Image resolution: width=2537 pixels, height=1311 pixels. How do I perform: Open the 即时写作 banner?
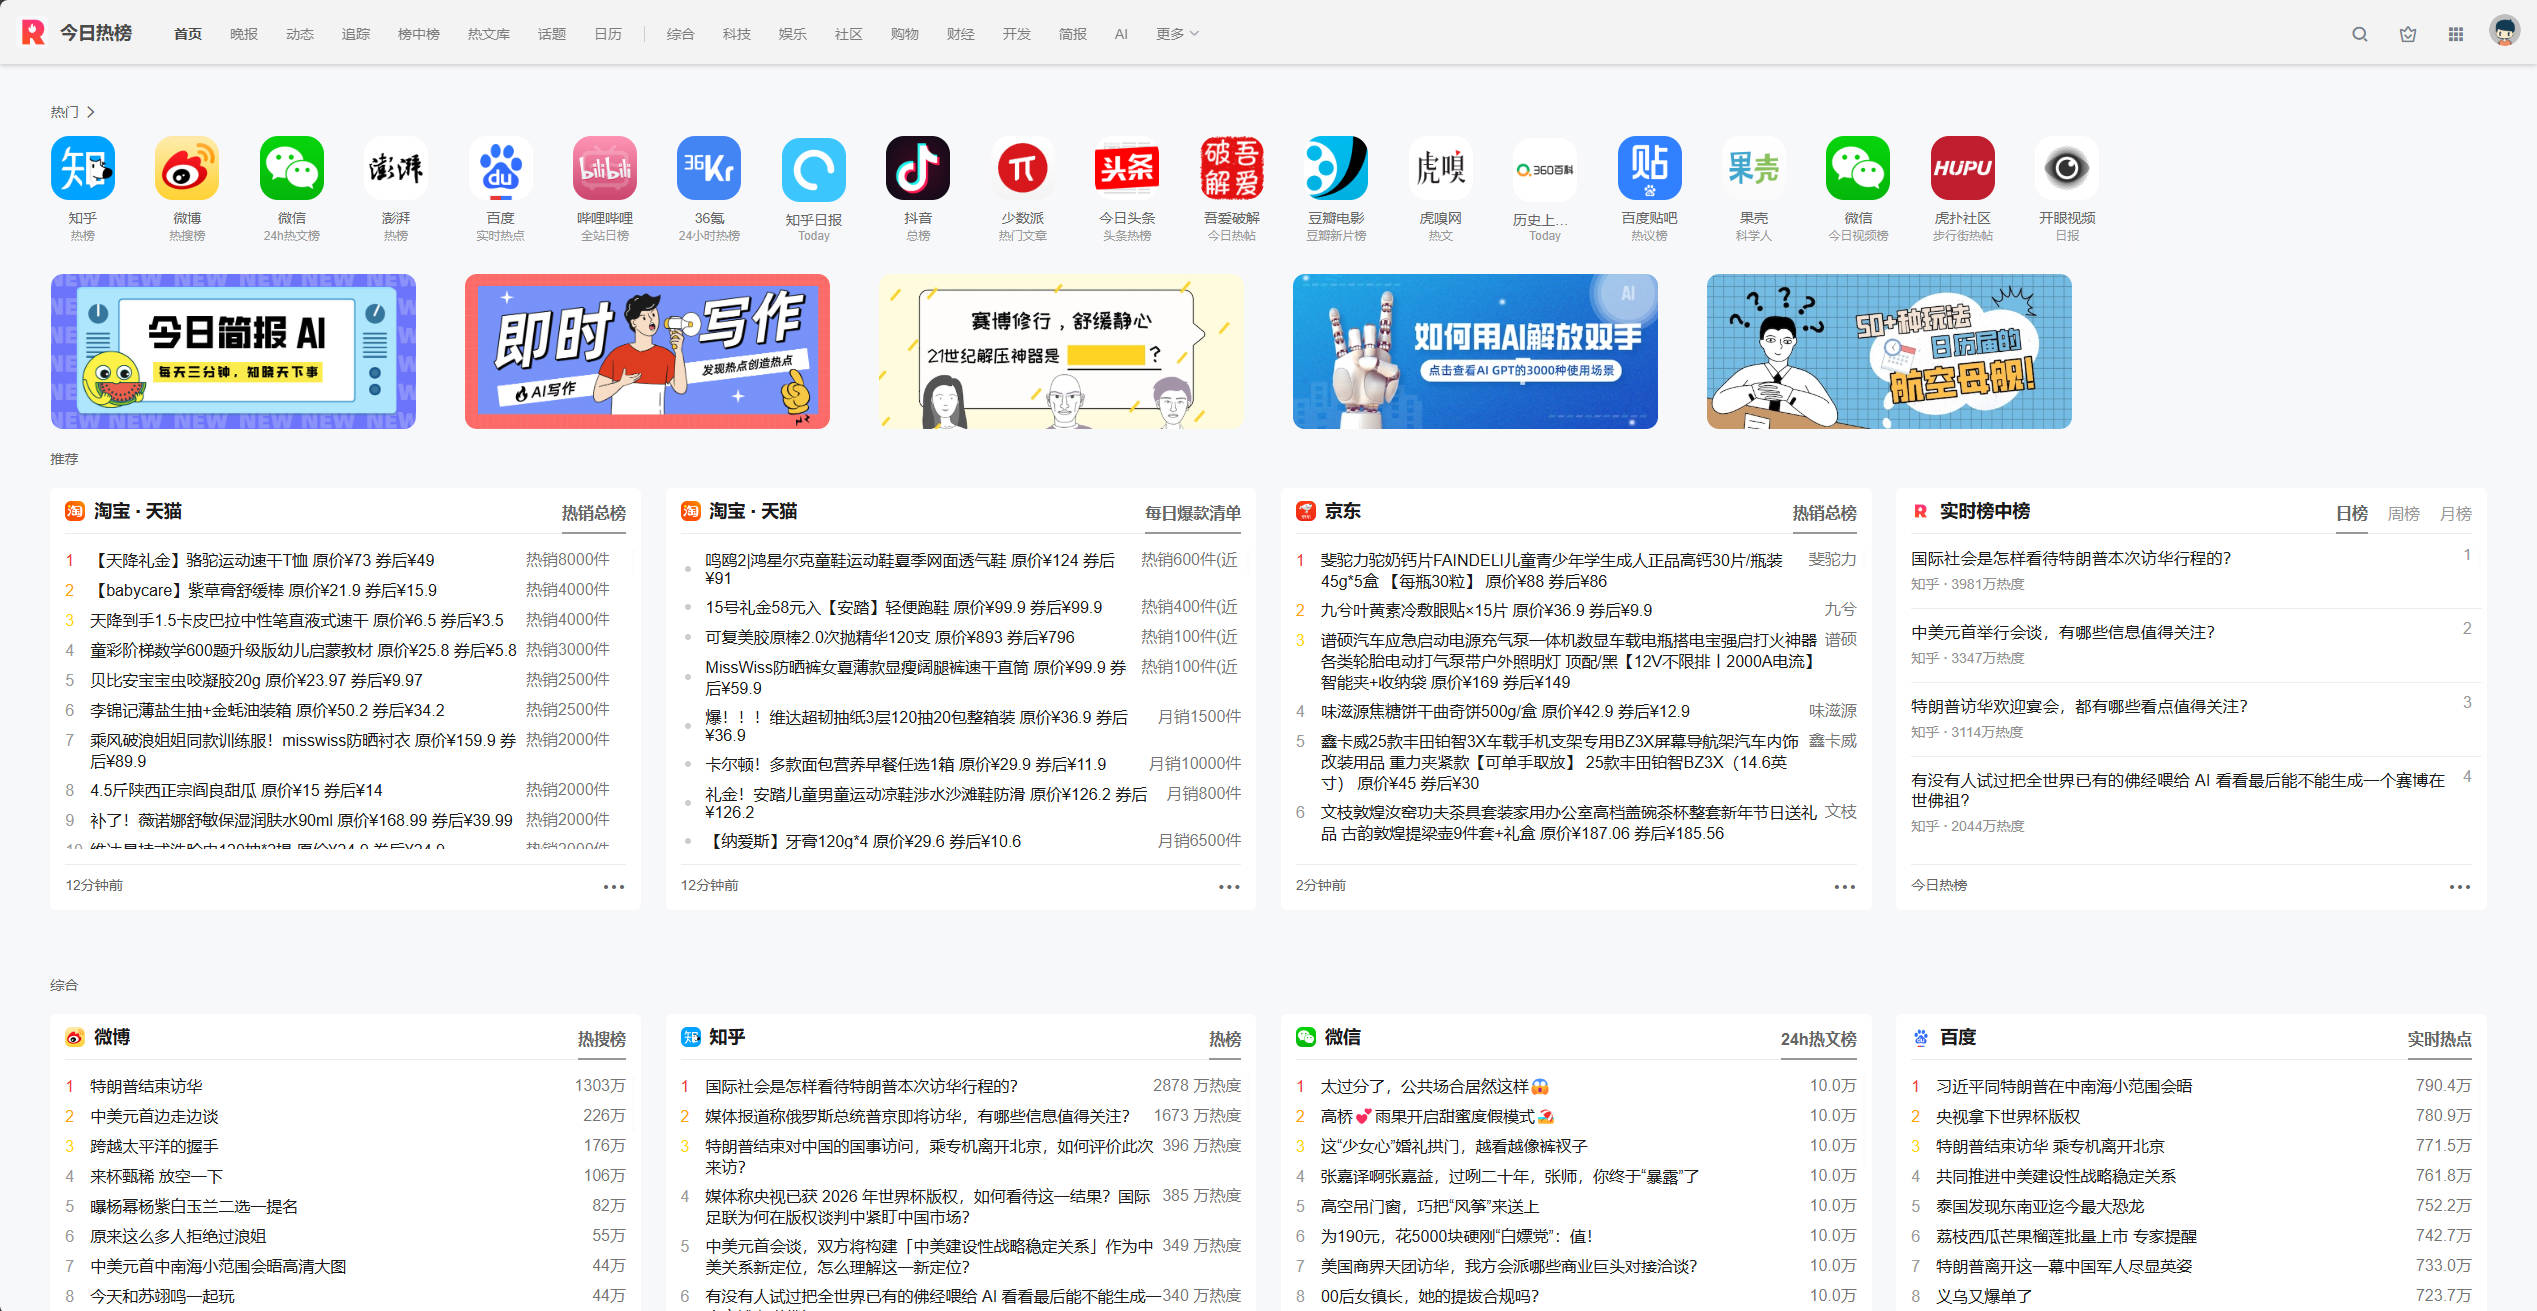pos(647,351)
